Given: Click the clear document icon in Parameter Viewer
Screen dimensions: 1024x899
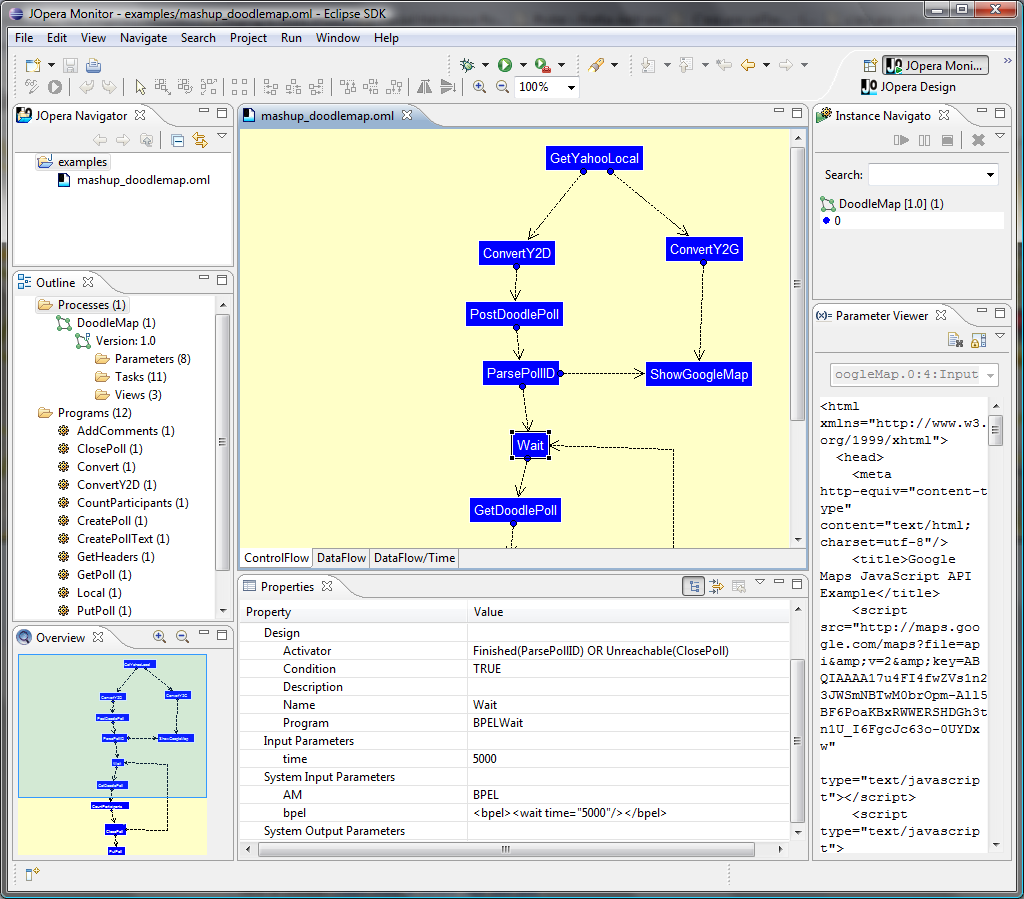Looking at the screenshot, I should 955,339.
